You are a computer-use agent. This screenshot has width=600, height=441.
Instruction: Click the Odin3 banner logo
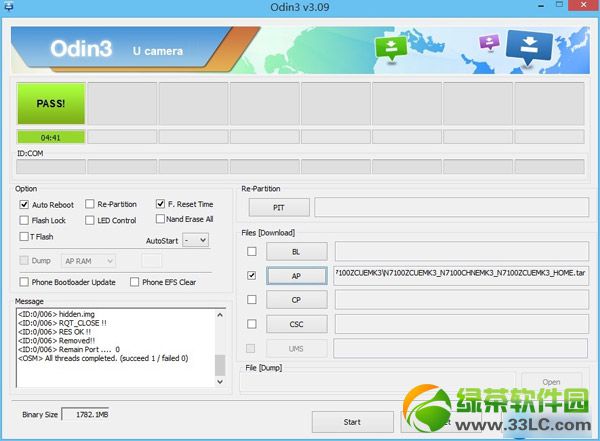(81, 49)
